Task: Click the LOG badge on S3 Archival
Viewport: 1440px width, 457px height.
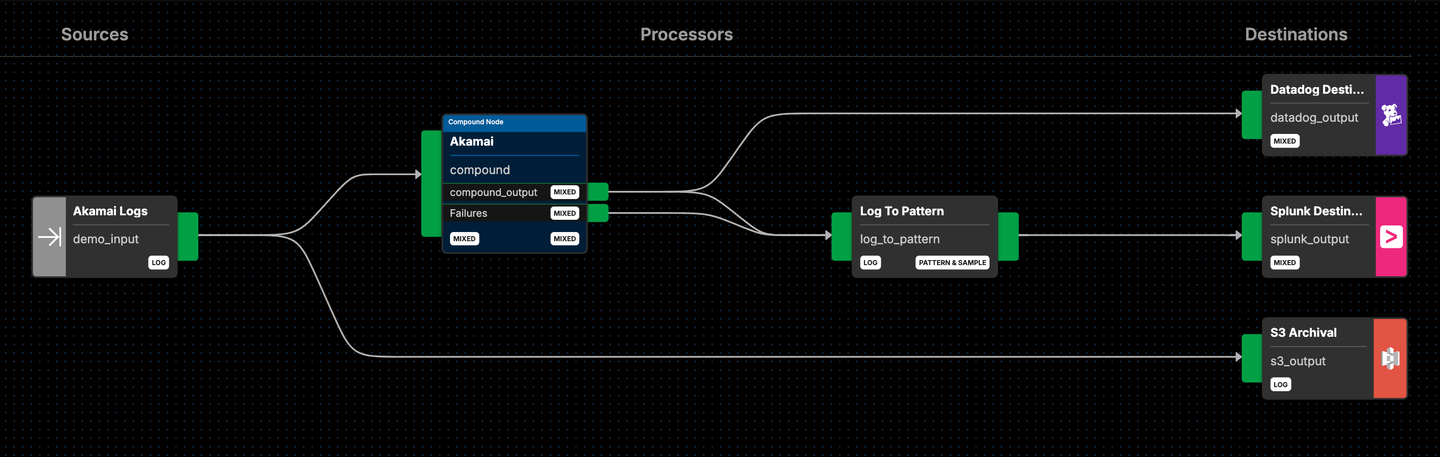Action: 1281,385
